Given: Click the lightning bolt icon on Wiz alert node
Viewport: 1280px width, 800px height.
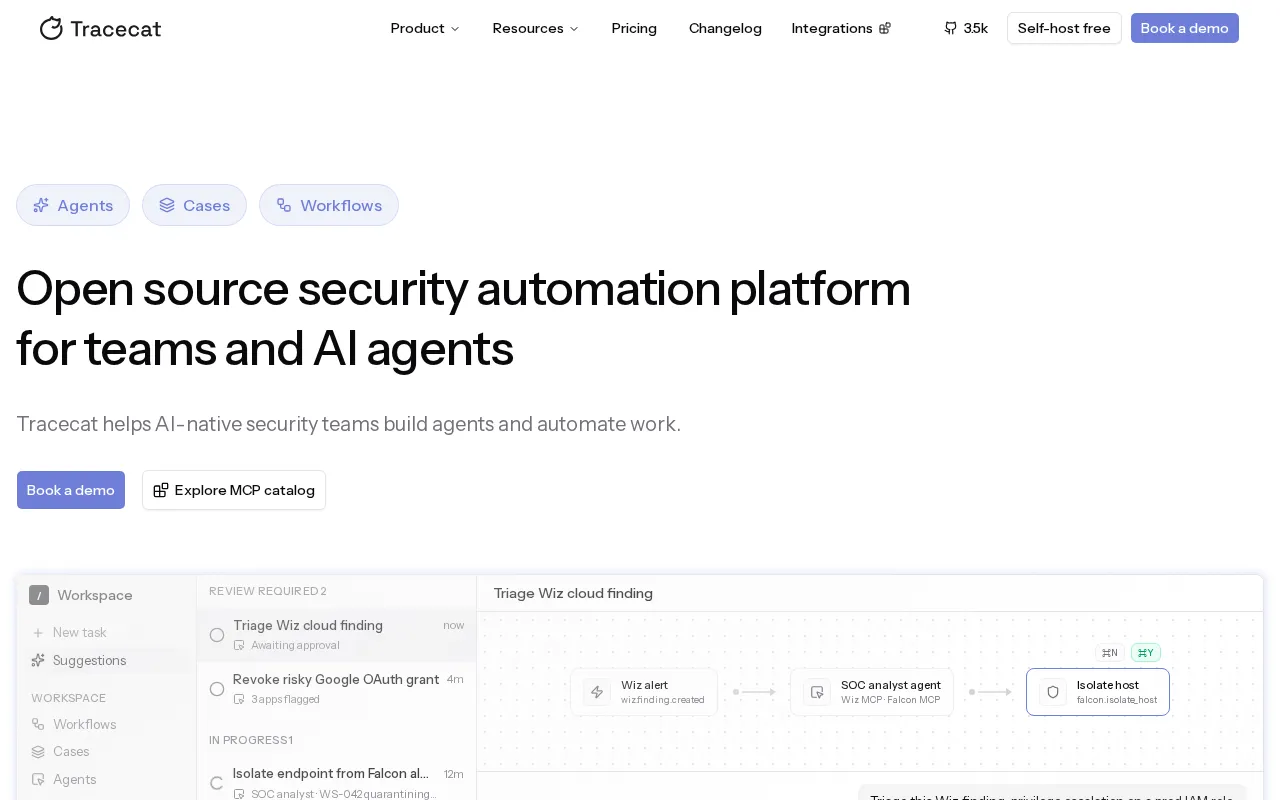Looking at the screenshot, I should 597,692.
